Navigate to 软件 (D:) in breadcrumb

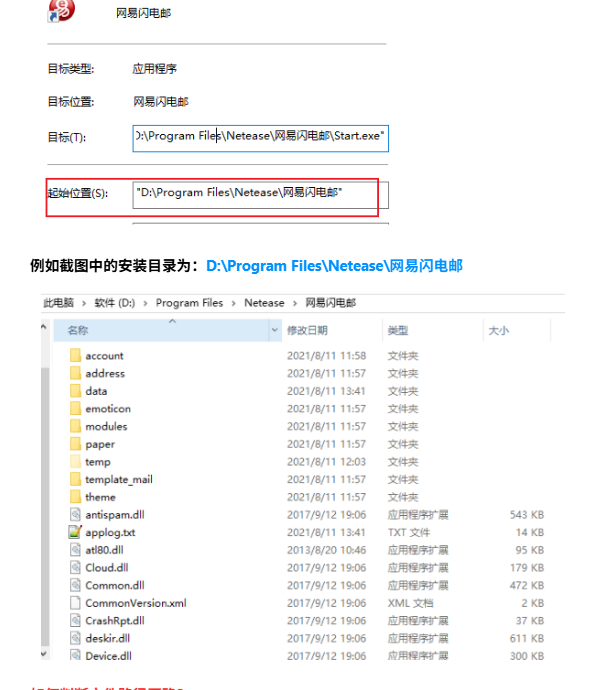[x=114, y=303]
